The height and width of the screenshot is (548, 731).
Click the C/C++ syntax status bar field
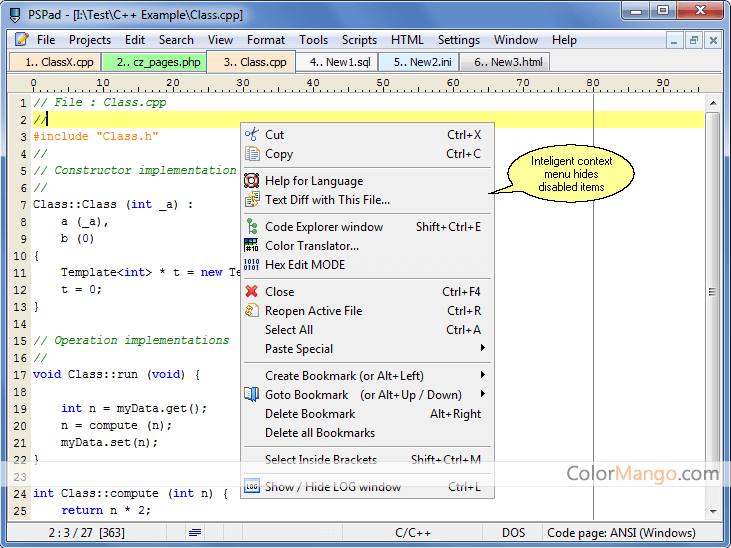pyautogui.click(x=413, y=533)
